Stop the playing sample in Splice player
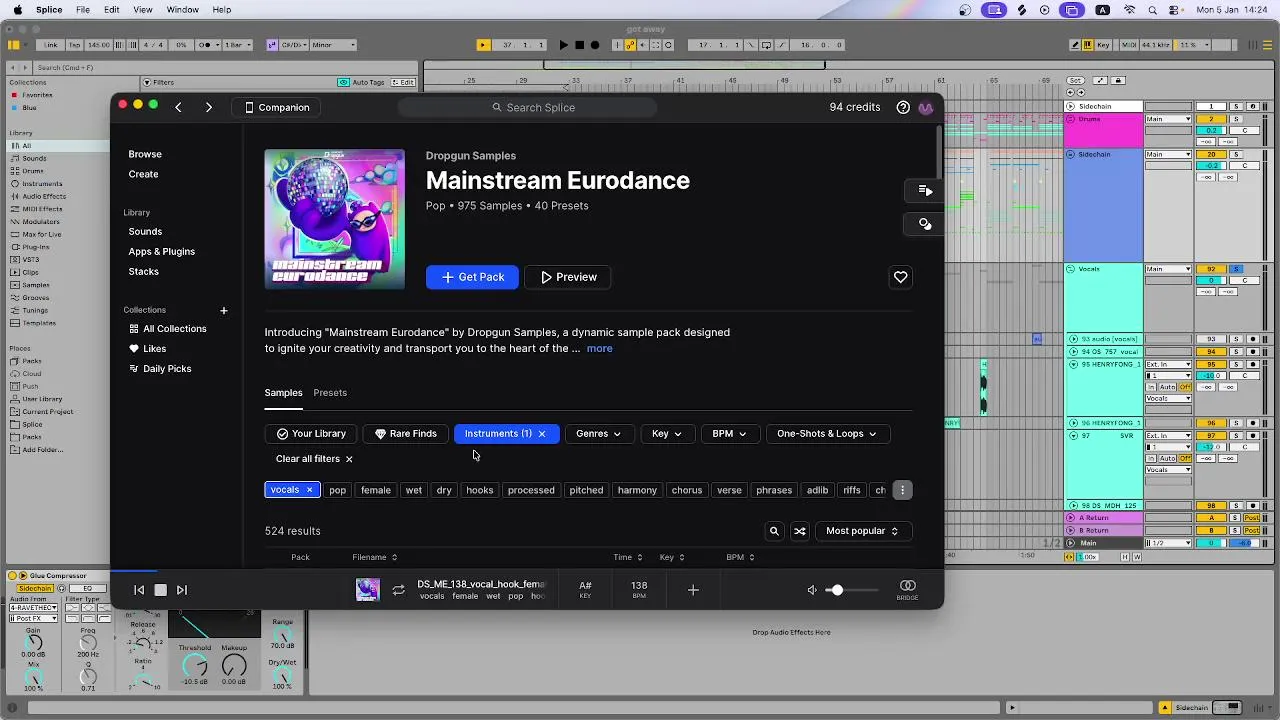Screen dimensions: 1280x720 coord(160,590)
